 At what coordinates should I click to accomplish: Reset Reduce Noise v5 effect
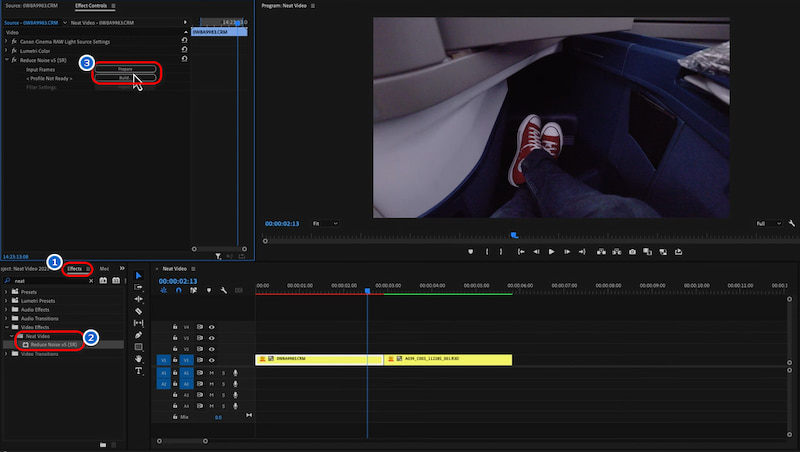click(x=184, y=59)
